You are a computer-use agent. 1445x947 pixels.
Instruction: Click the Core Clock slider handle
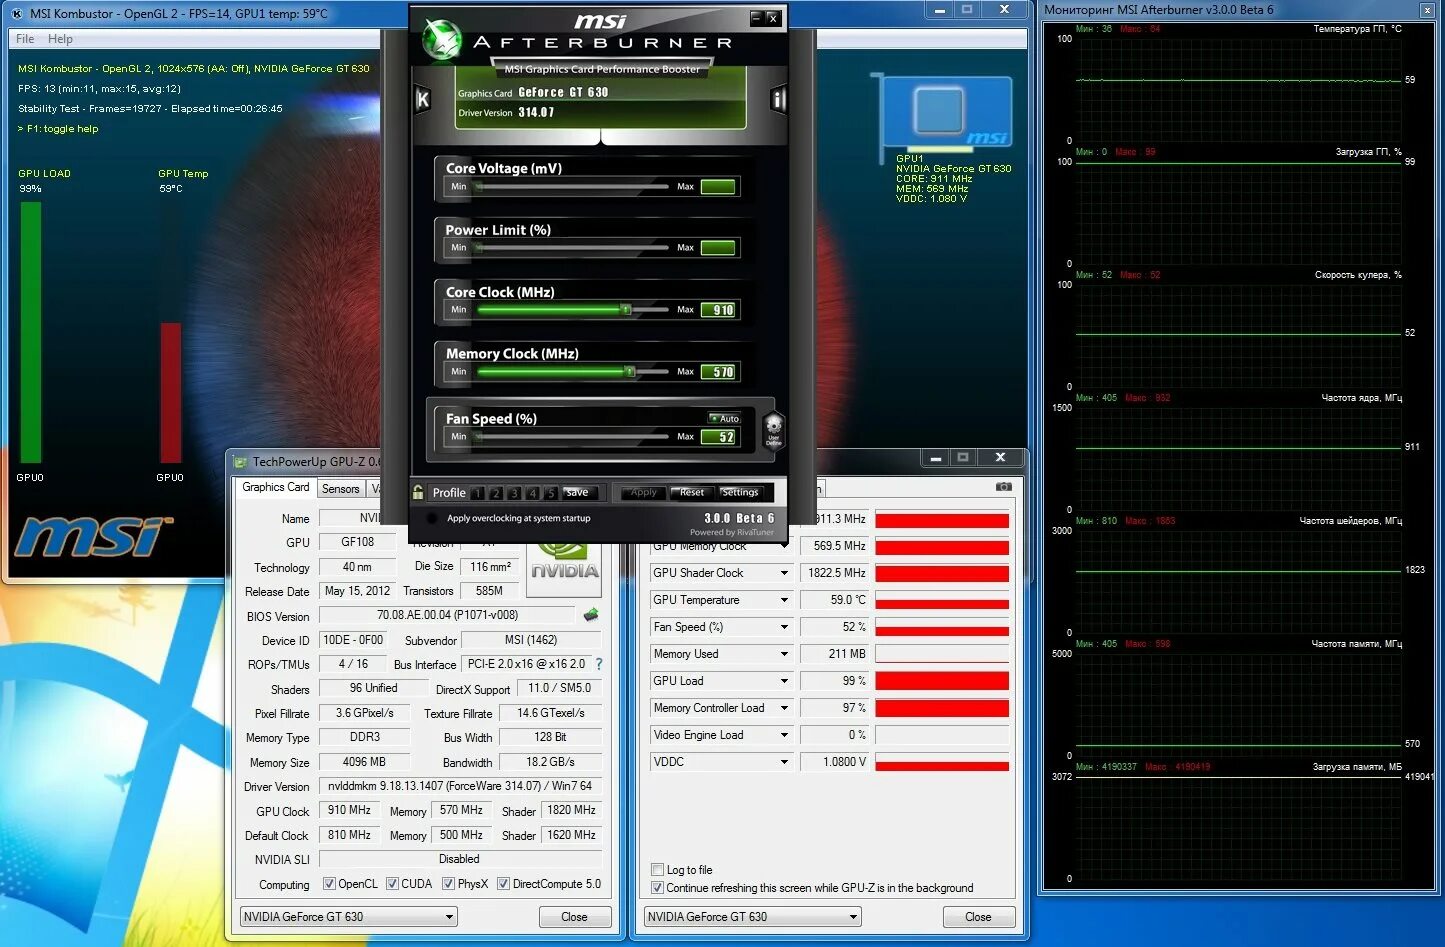pos(626,310)
